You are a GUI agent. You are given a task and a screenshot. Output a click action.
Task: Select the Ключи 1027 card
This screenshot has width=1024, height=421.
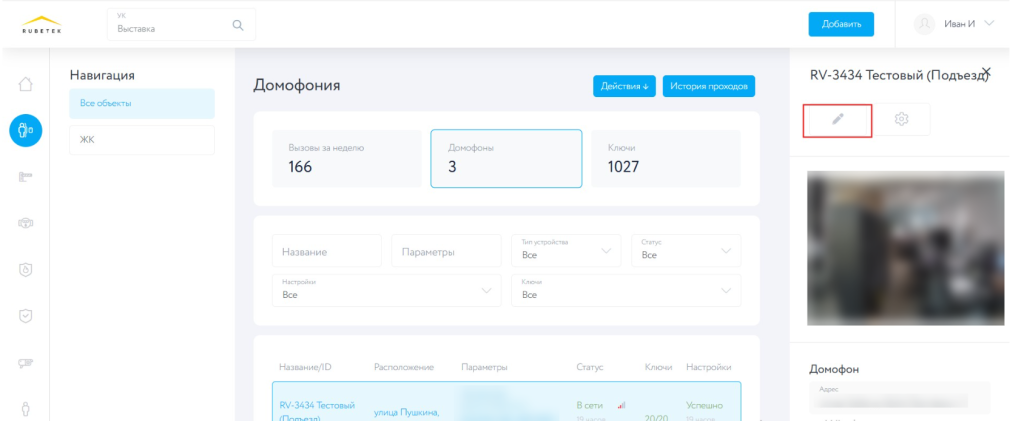point(666,159)
